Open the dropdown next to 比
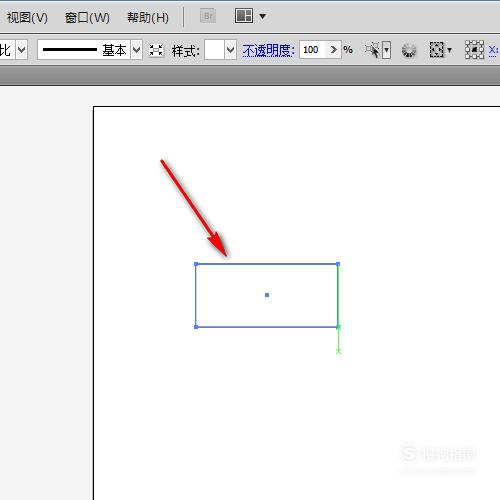Screen dimensions: 500x500 (22, 50)
